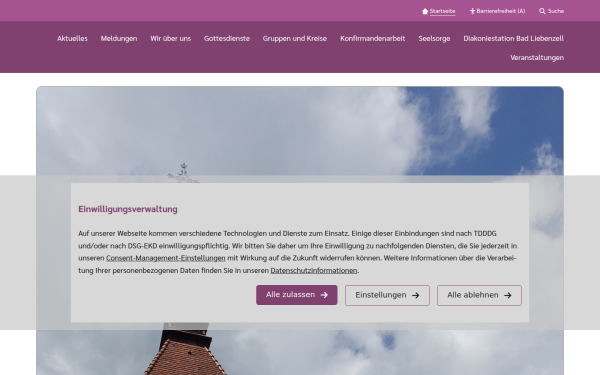This screenshot has width=600, height=375.
Task: Open the Aktuelles menu item
Action: pos(72,38)
